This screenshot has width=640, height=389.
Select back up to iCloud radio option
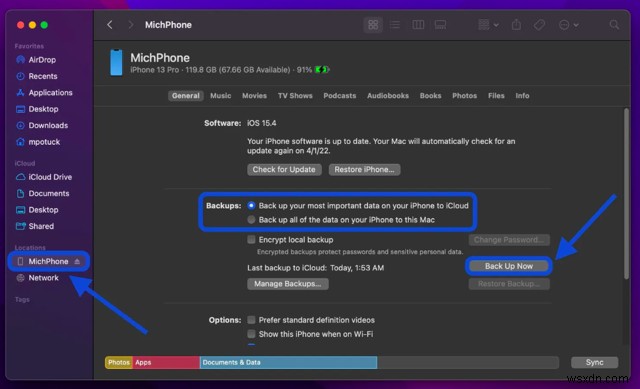251,205
